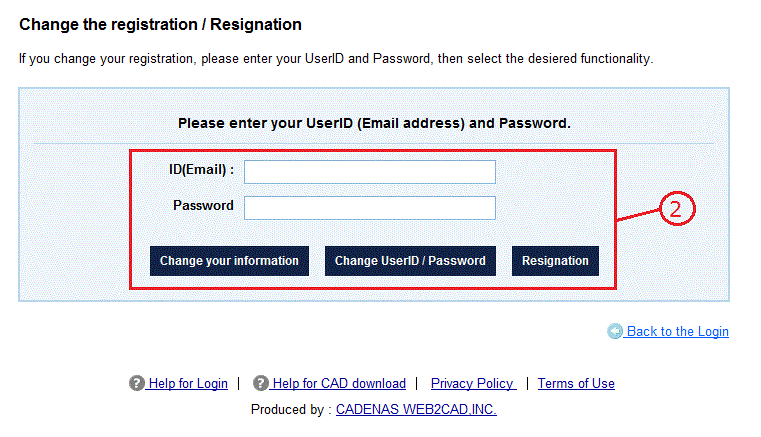Screen dimensions: 761x437
Task: Open the Help for CAD download link
Action: (339, 383)
